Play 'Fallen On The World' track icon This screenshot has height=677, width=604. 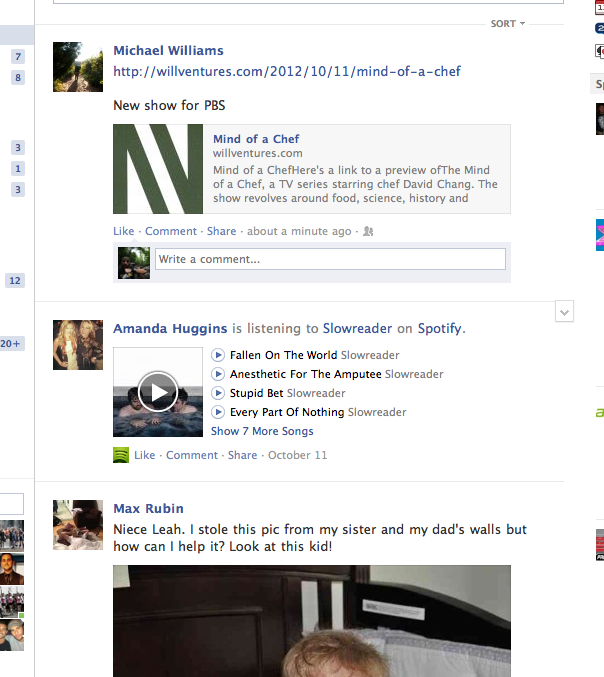coord(218,355)
